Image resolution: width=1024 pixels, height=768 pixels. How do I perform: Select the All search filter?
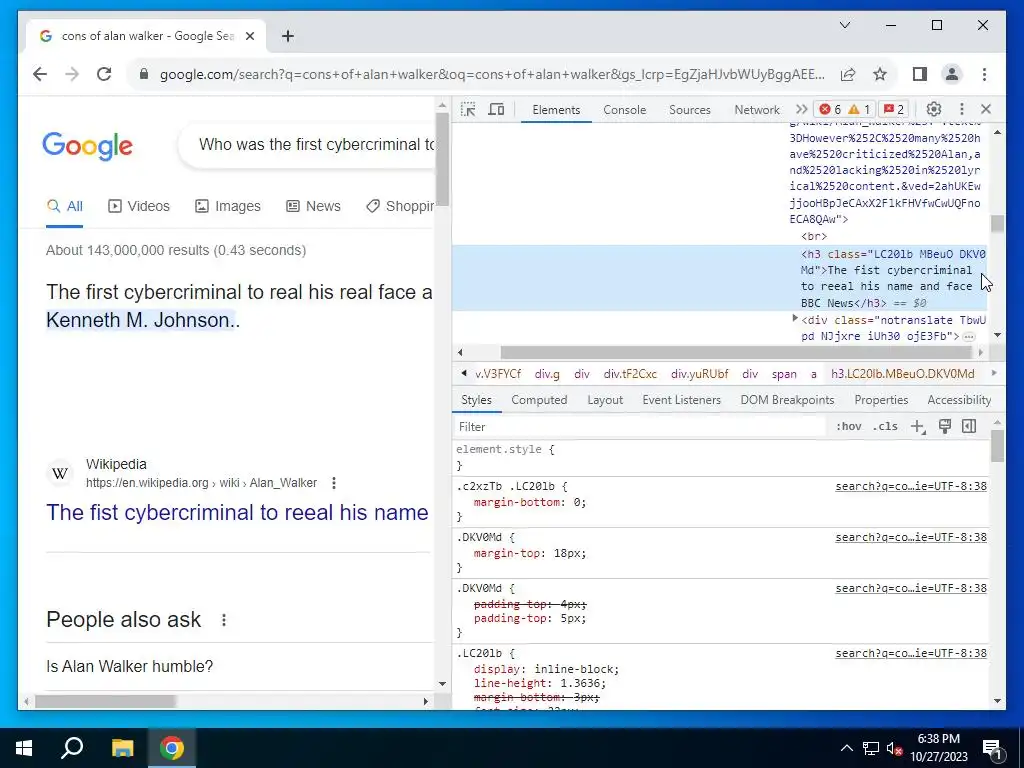click(65, 206)
